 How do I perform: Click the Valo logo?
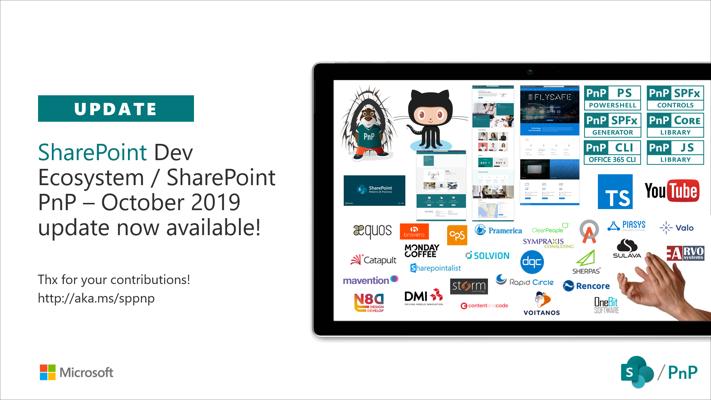coord(677,227)
